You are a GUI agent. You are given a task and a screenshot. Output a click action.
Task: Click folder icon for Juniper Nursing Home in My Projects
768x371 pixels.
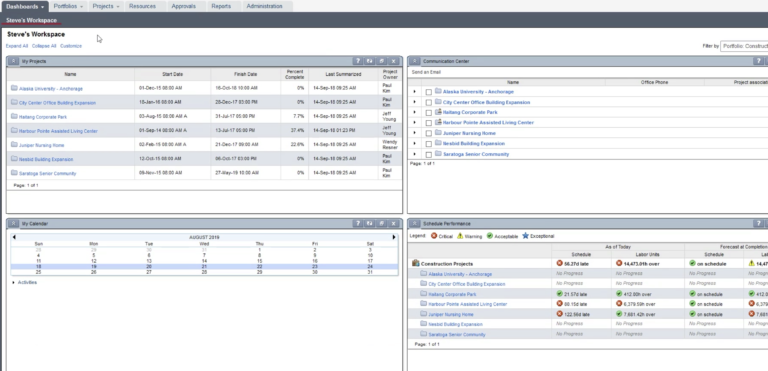pyautogui.click(x=14, y=145)
